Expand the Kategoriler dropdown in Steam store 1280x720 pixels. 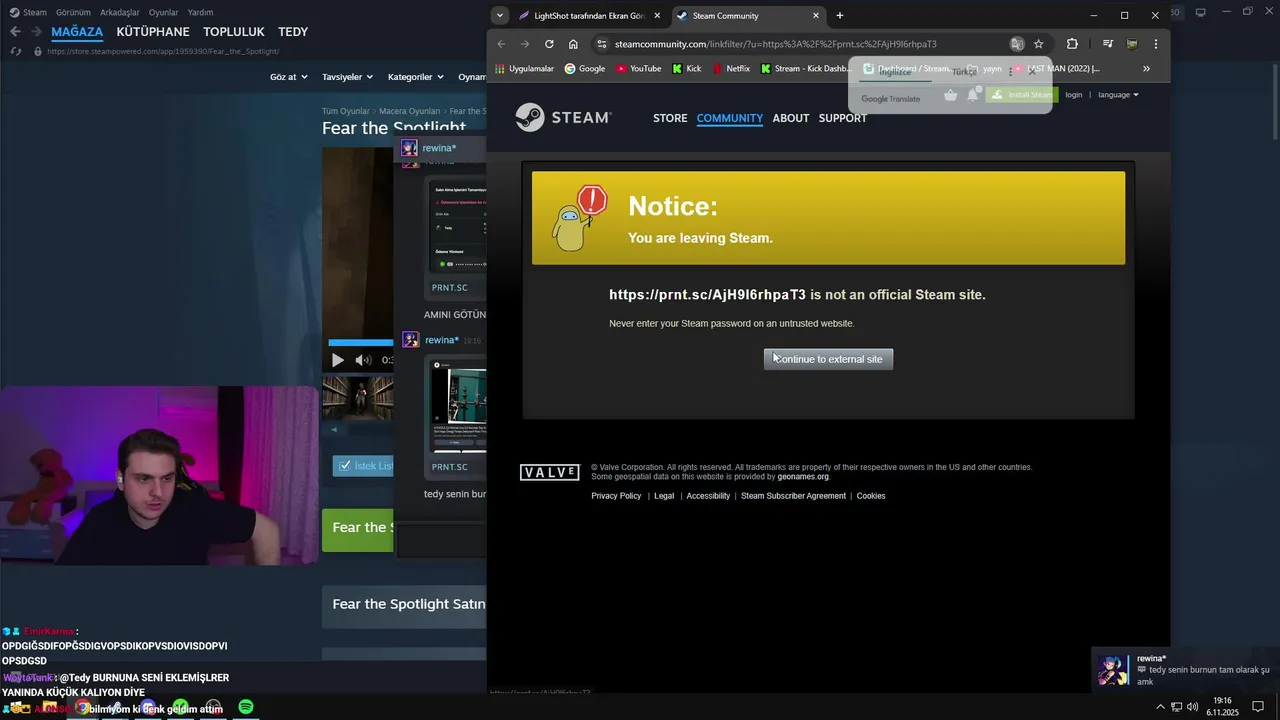coord(416,77)
